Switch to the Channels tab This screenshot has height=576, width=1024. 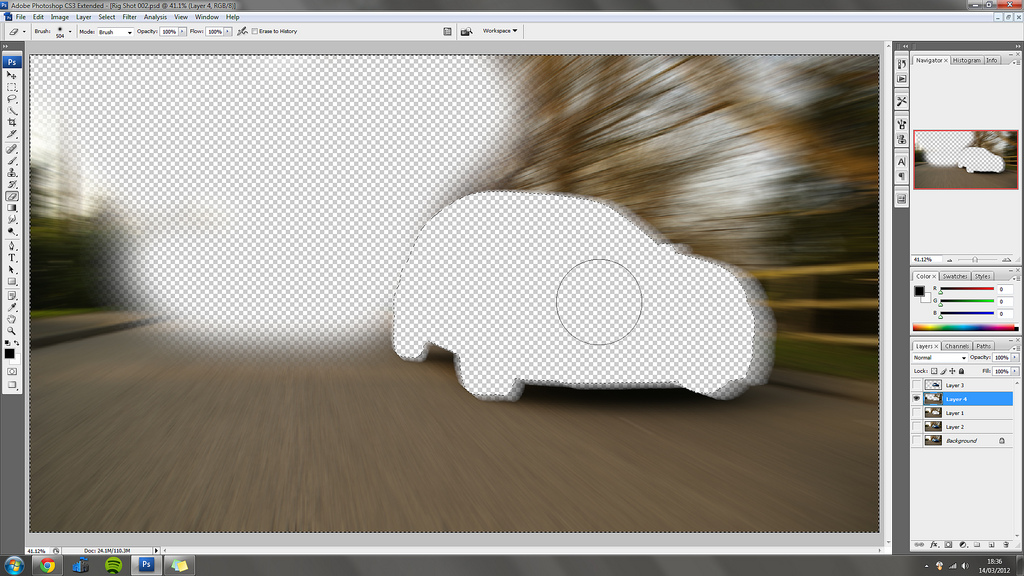pyautogui.click(x=958, y=346)
